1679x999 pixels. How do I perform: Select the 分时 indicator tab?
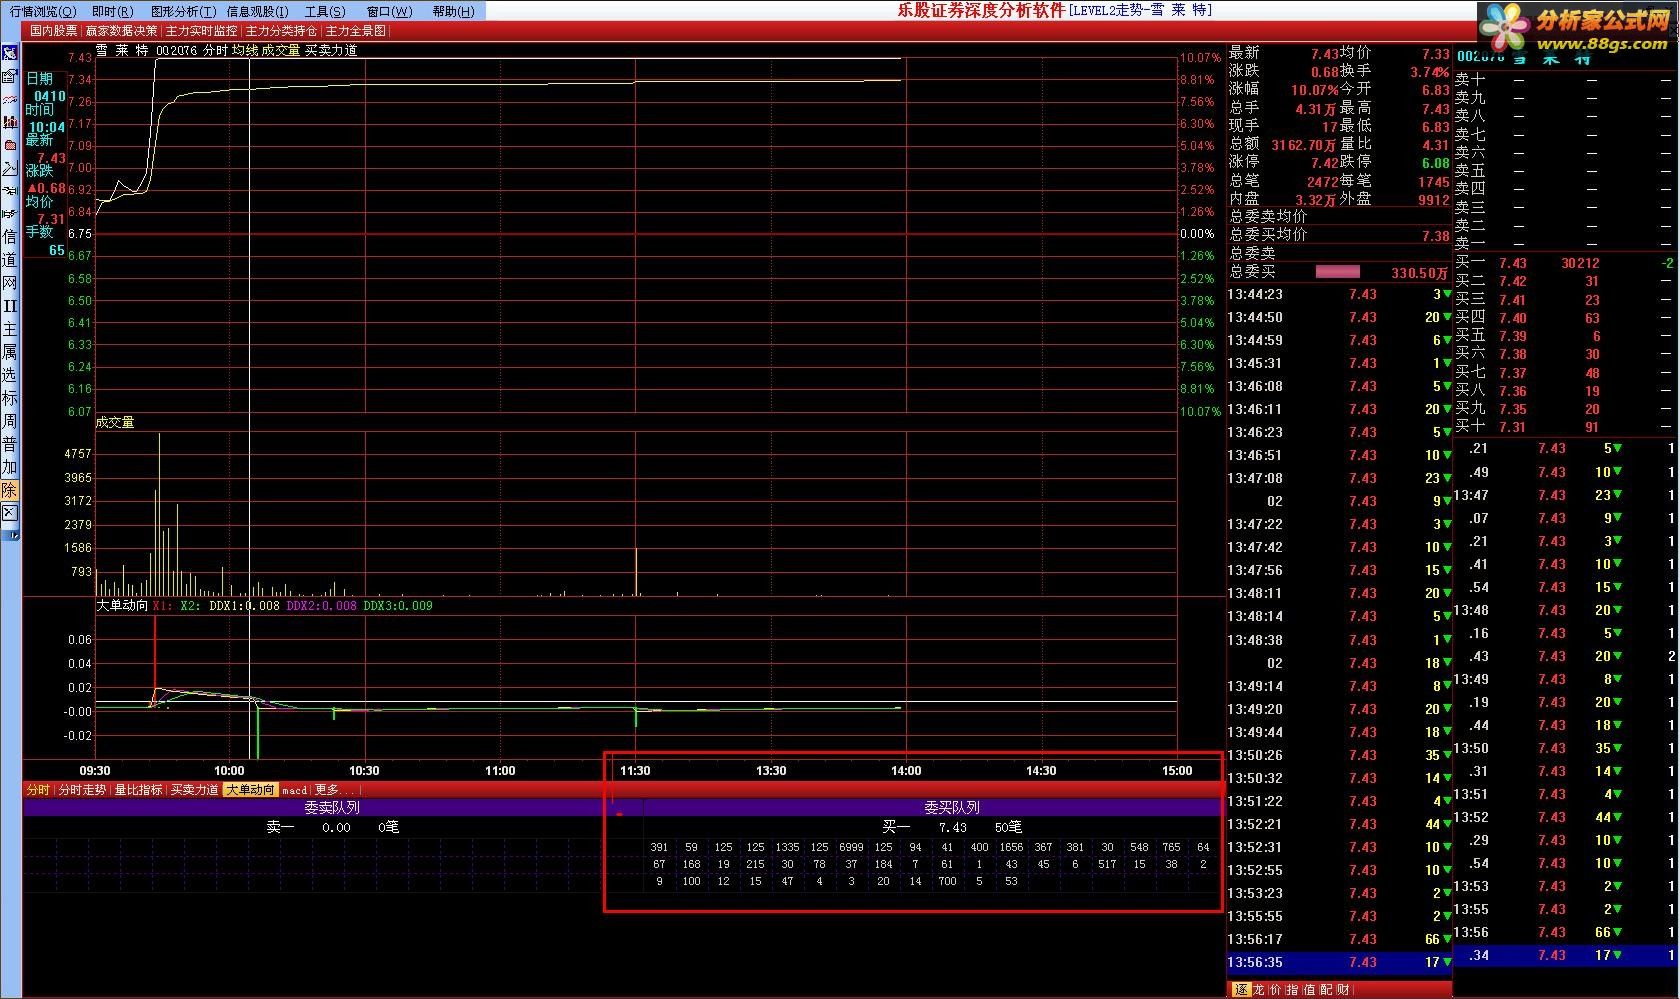[38, 790]
